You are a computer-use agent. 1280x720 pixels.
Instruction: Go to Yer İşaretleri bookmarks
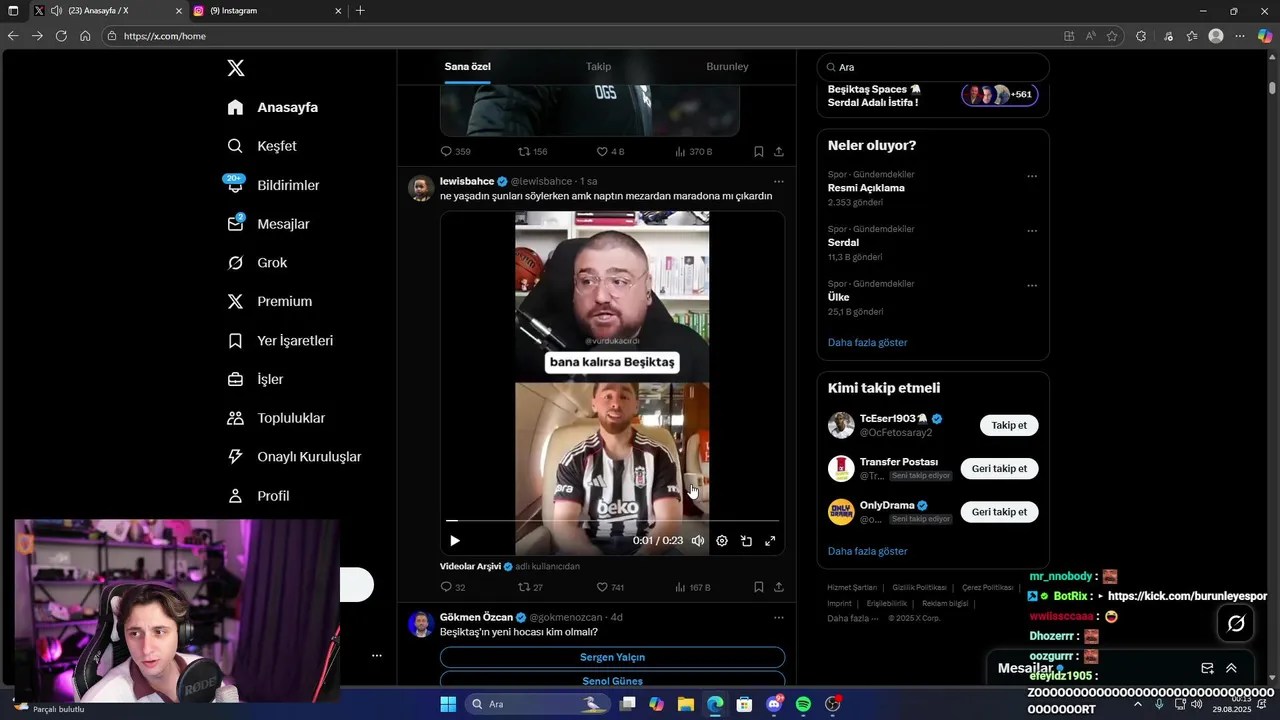[280, 340]
